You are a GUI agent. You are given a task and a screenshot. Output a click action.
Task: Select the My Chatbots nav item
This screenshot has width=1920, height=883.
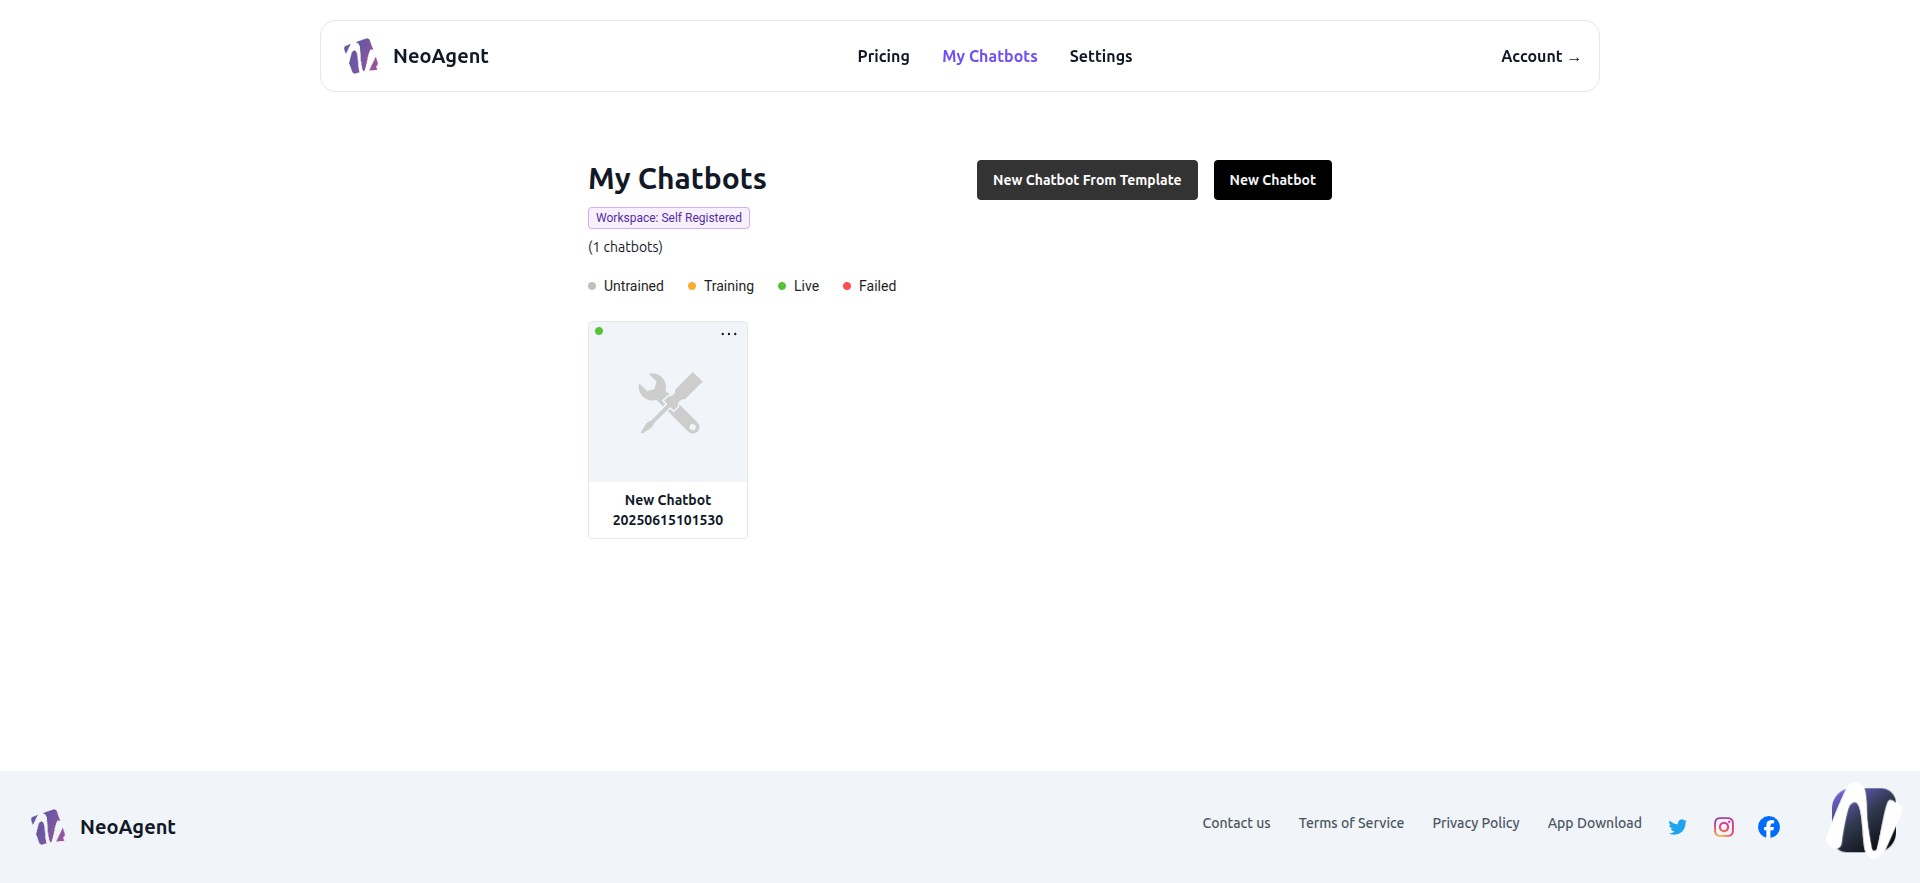(x=989, y=56)
